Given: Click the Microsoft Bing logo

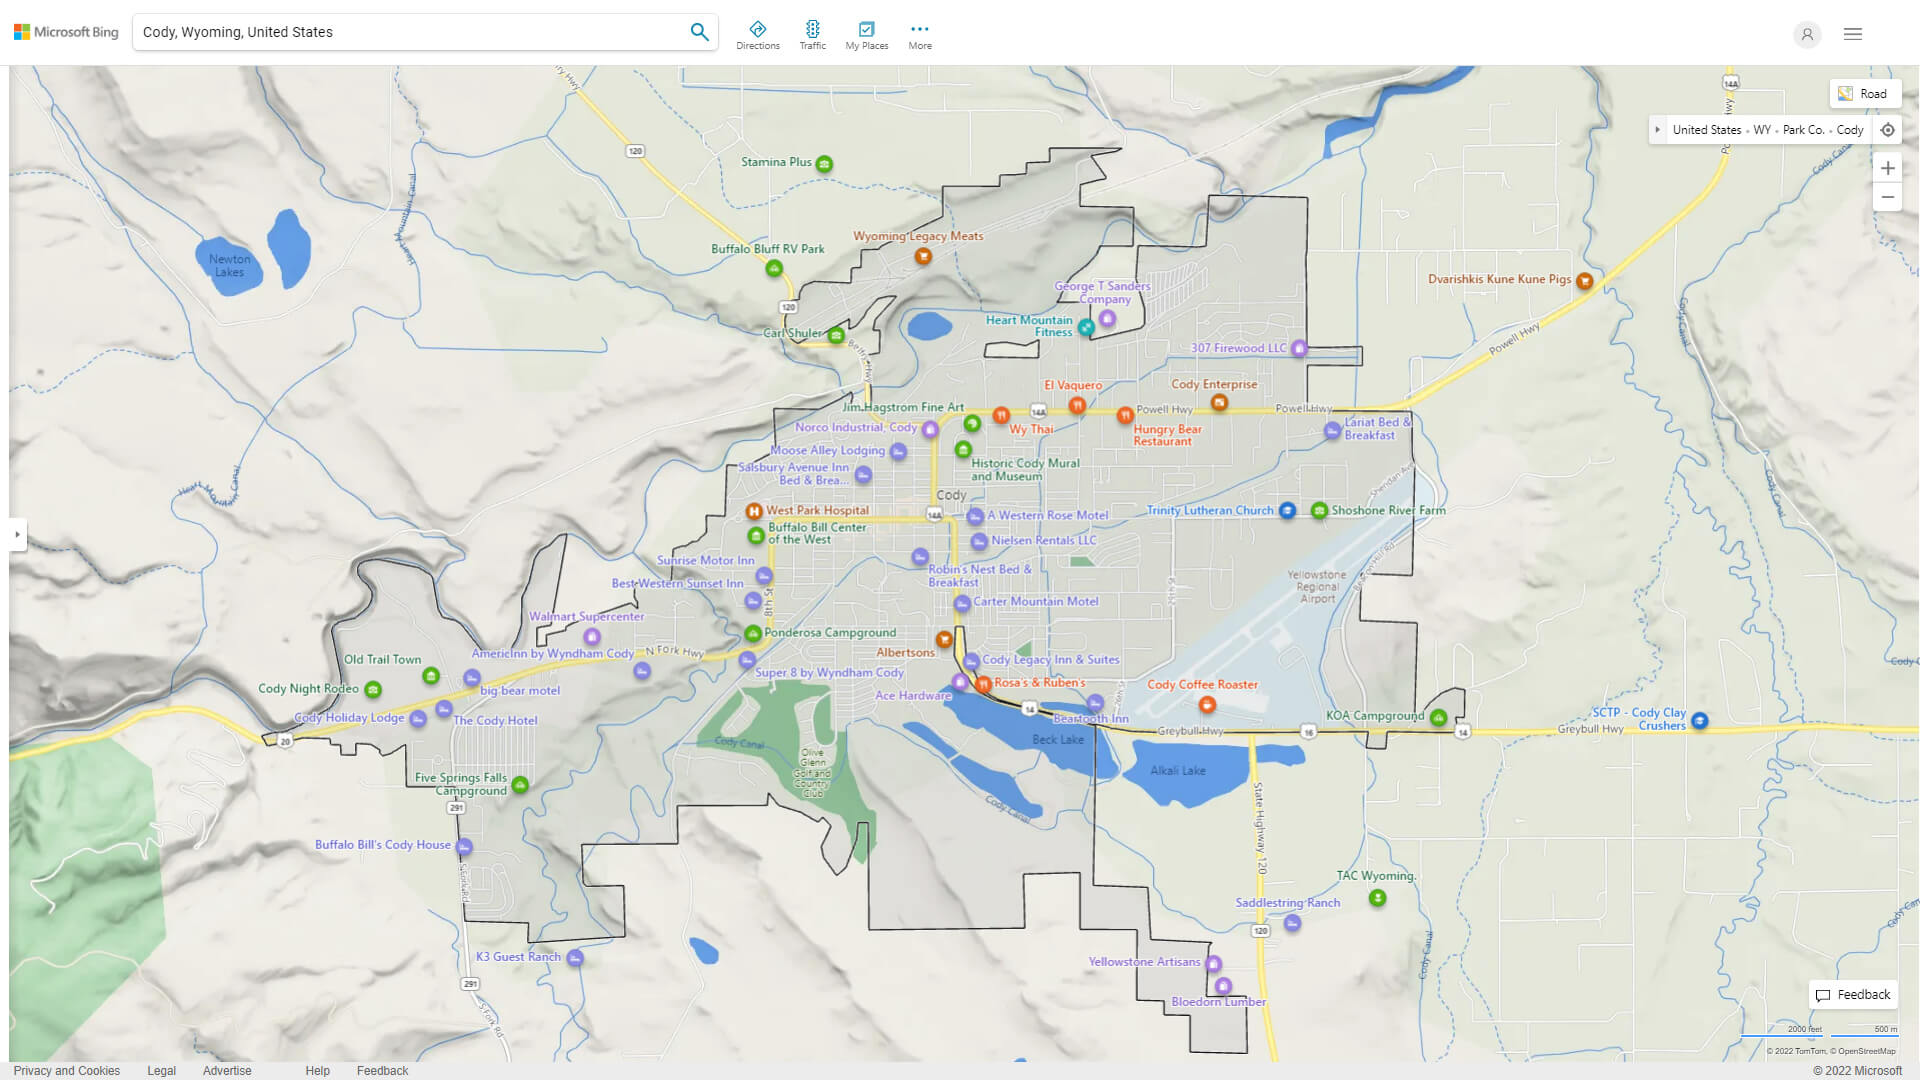Looking at the screenshot, I should tap(64, 31).
